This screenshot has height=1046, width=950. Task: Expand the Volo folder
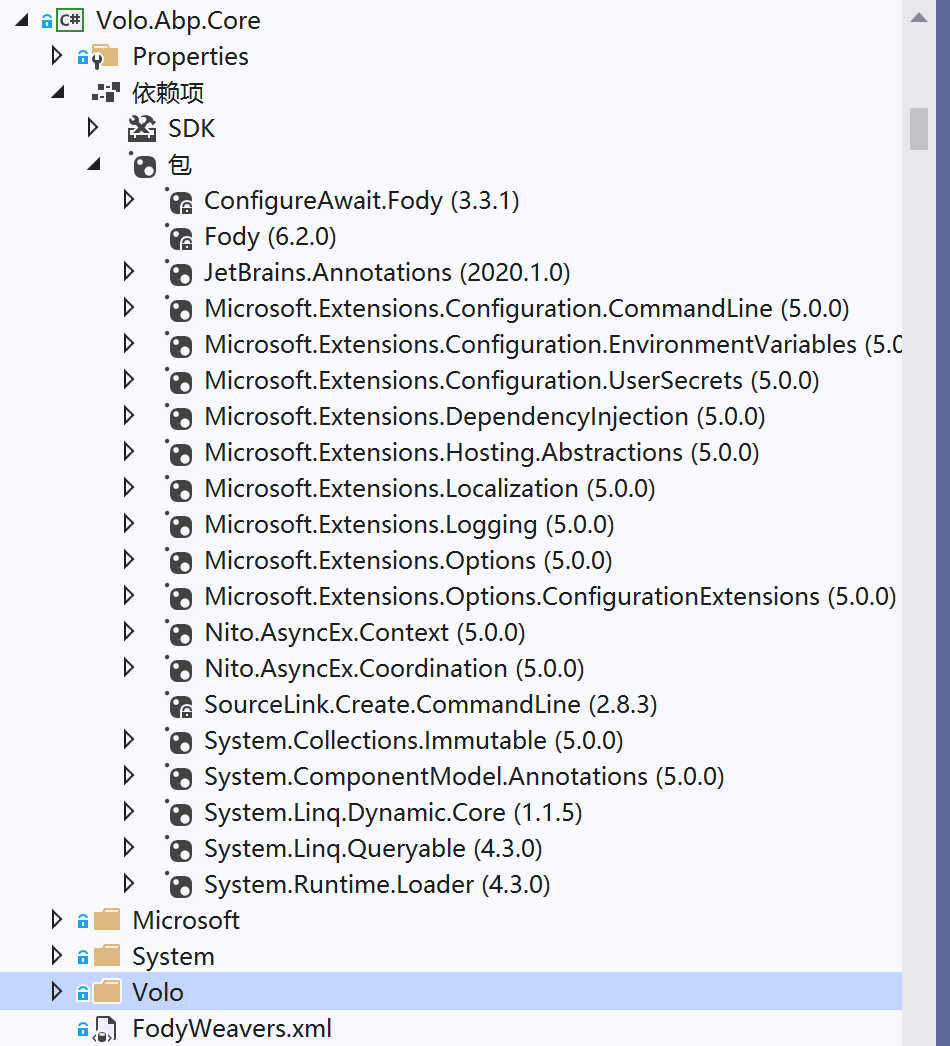pos(57,992)
